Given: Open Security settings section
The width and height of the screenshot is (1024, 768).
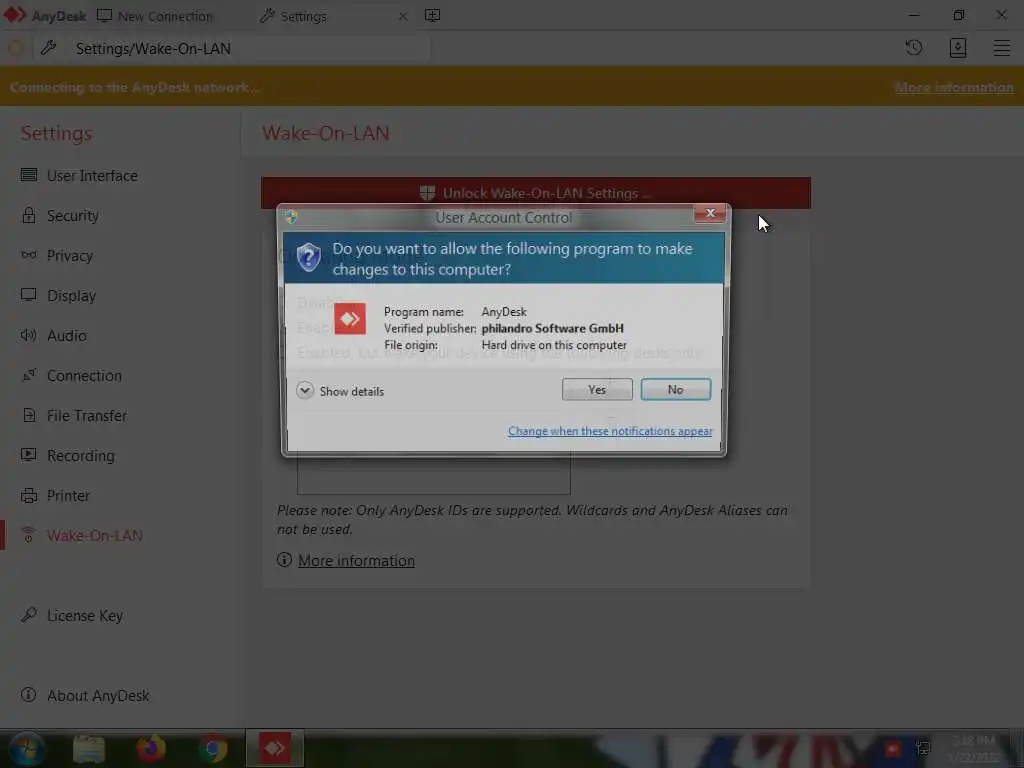Looking at the screenshot, I should [72, 216].
